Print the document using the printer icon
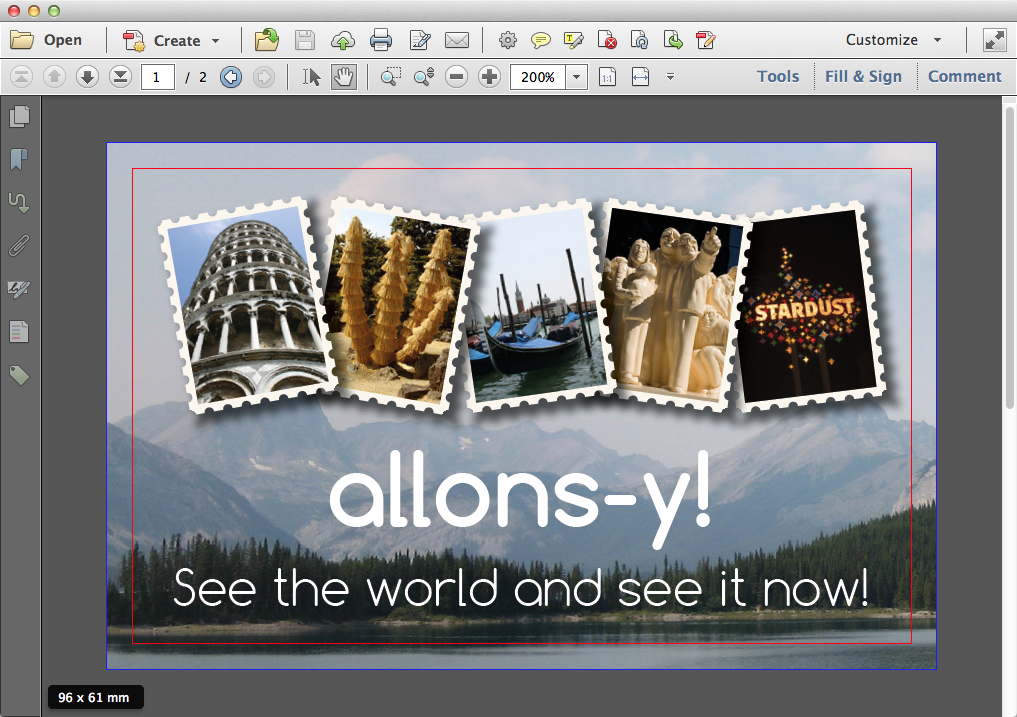The image size is (1017, 717). pos(381,40)
